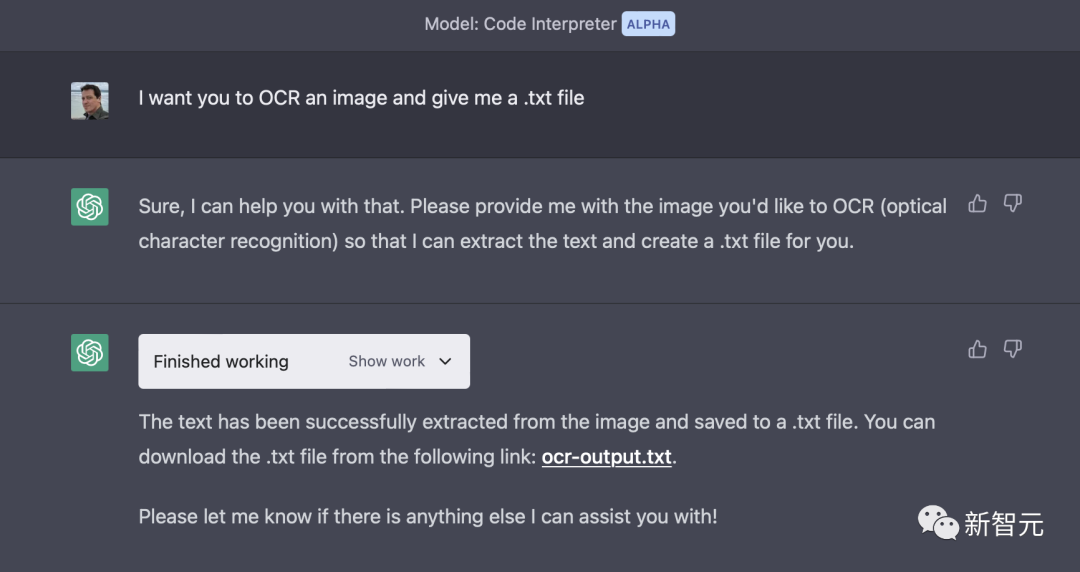Click the user profile avatar photo
This screenshot has width=1080, height=572.
click(90, 101)
